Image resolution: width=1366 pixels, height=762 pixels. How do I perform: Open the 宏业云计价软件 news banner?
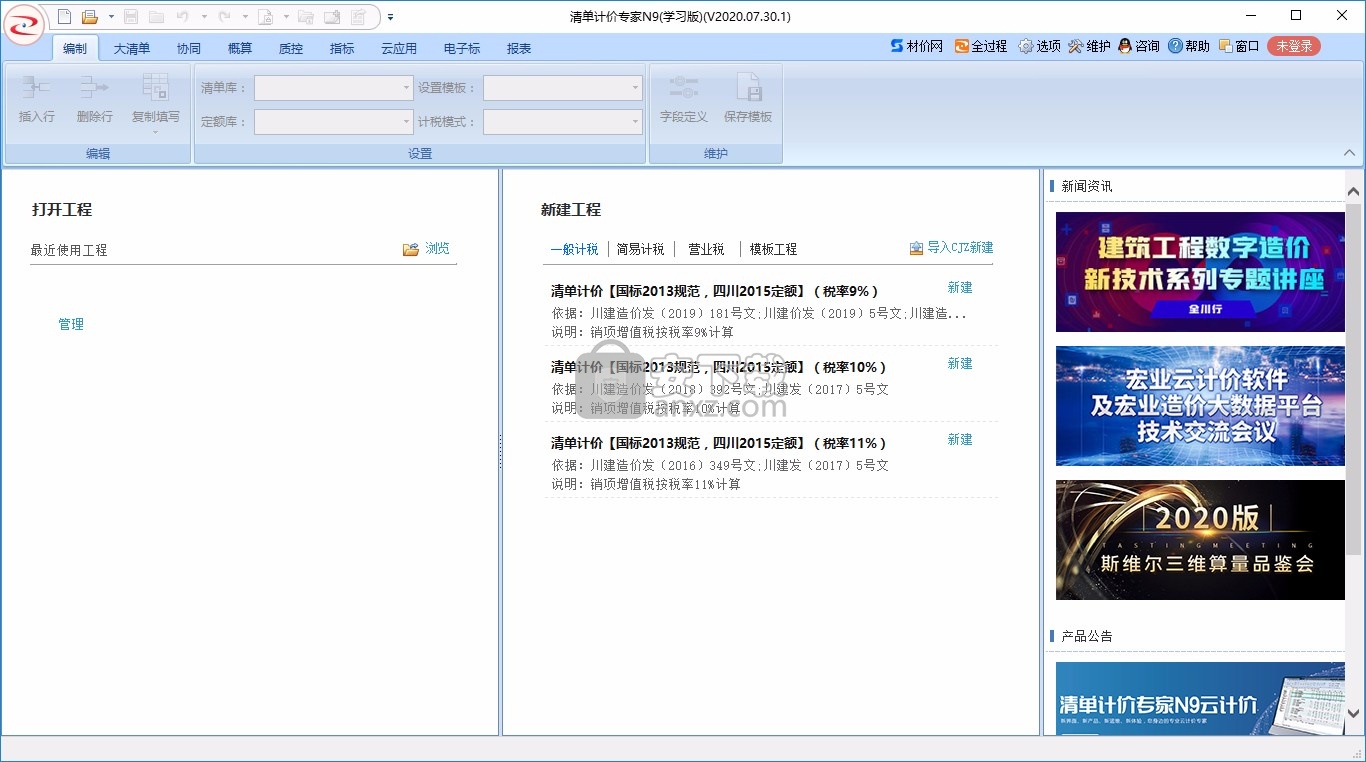(1200, 406)
